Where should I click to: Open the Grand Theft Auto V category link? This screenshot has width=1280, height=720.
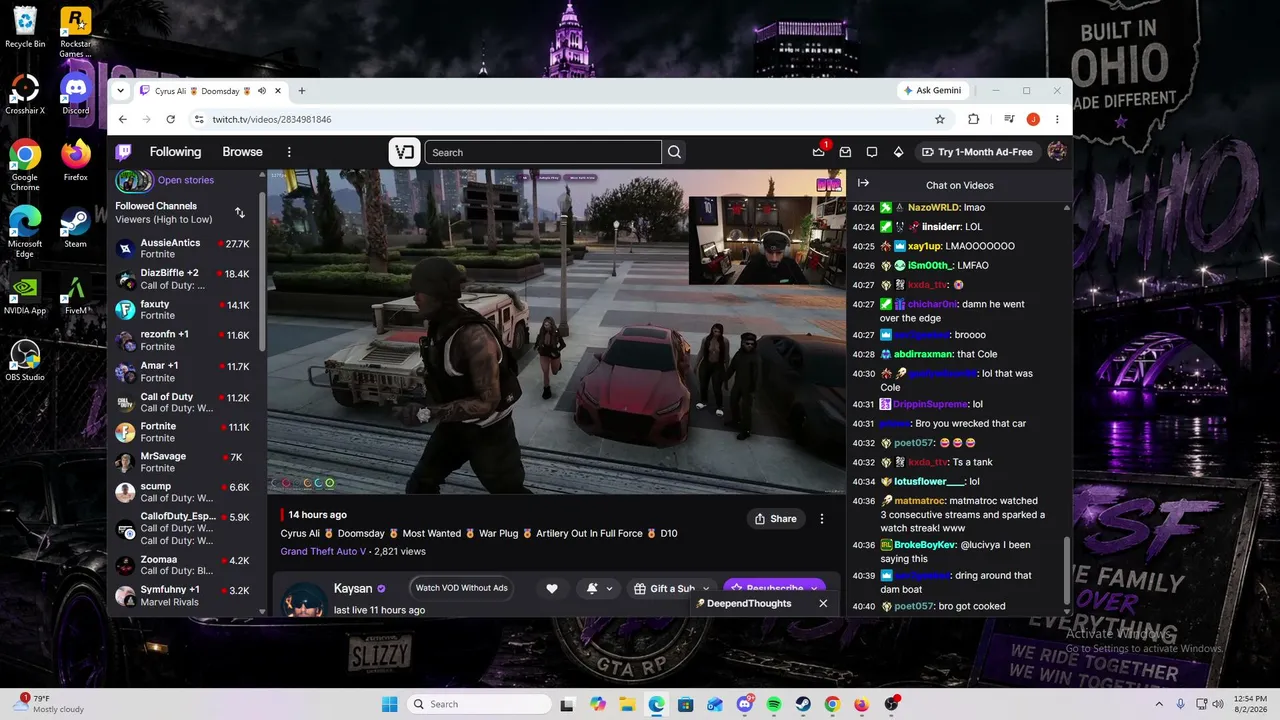pos(322,551)
